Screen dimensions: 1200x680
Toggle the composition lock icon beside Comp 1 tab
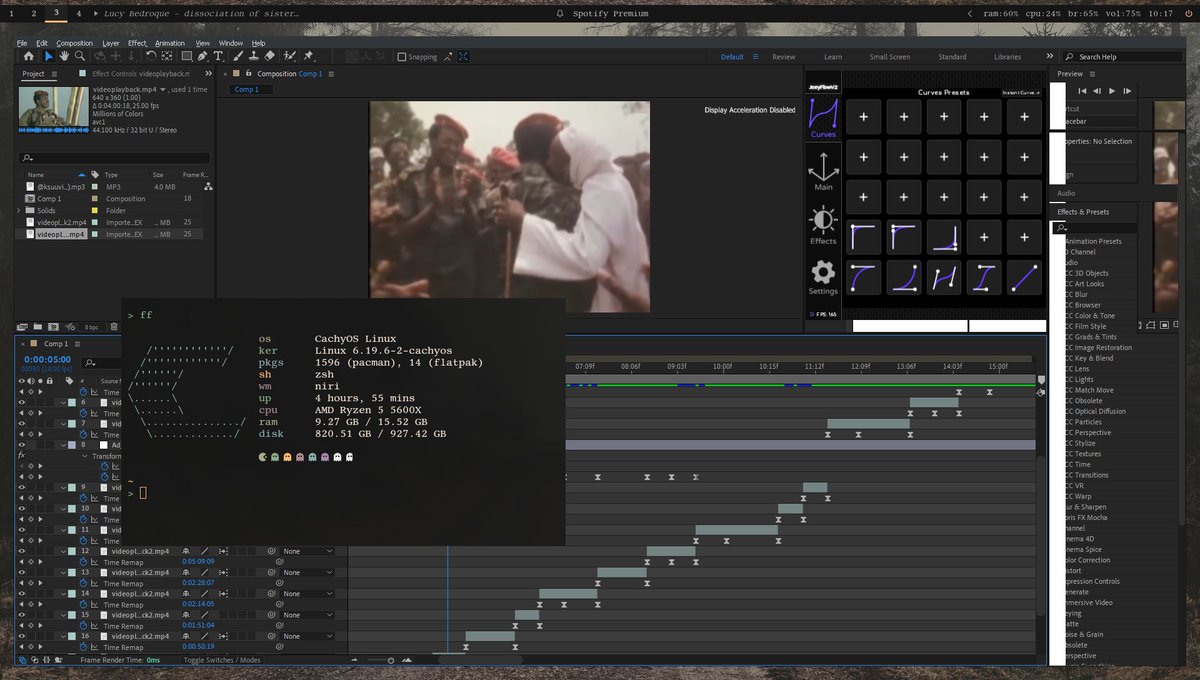click(x=248, y=73)
